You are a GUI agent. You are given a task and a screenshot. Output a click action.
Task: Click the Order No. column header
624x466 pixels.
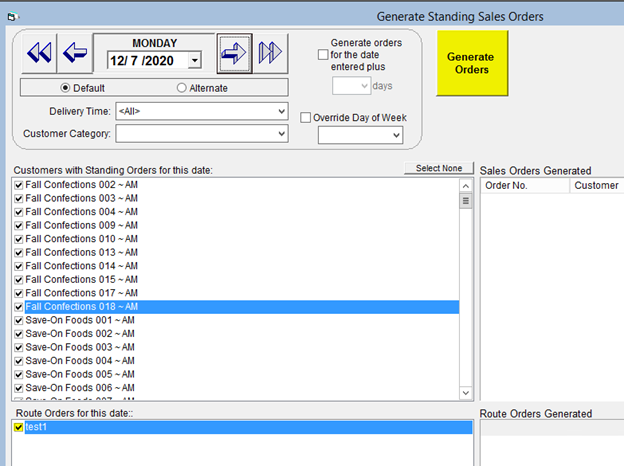(525, 186)
